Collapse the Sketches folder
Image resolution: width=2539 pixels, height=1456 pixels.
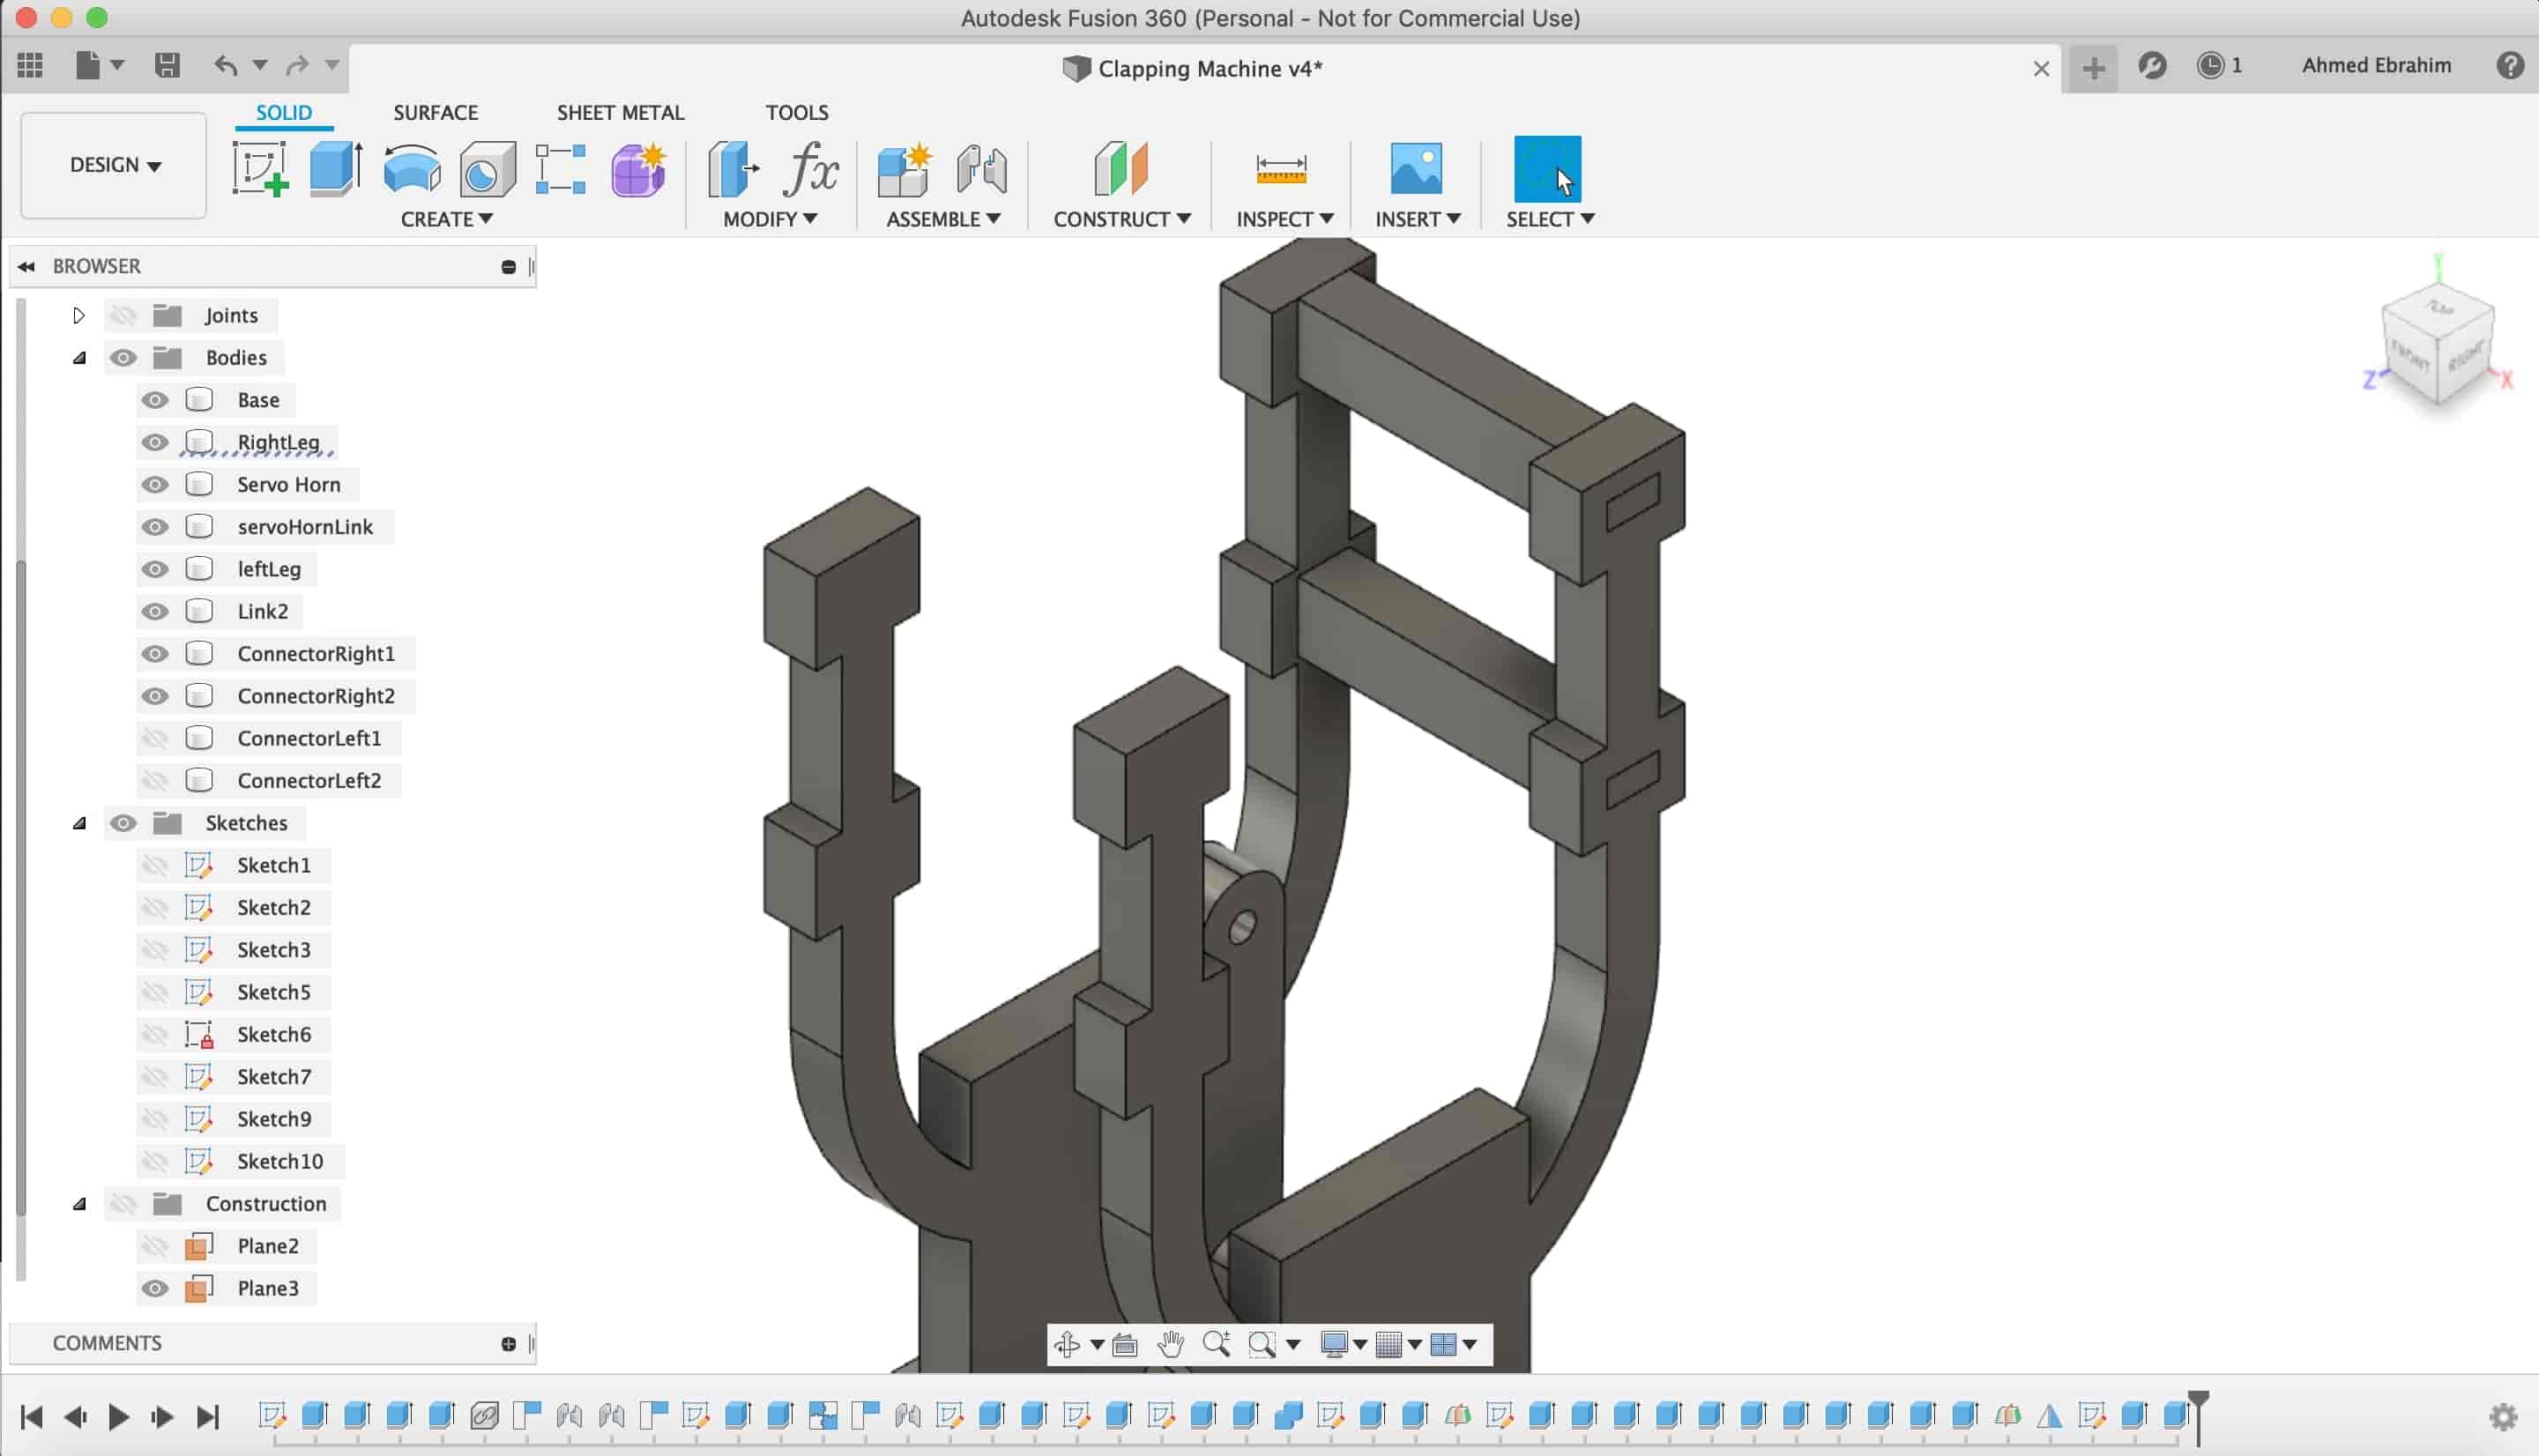pos(79,823)
